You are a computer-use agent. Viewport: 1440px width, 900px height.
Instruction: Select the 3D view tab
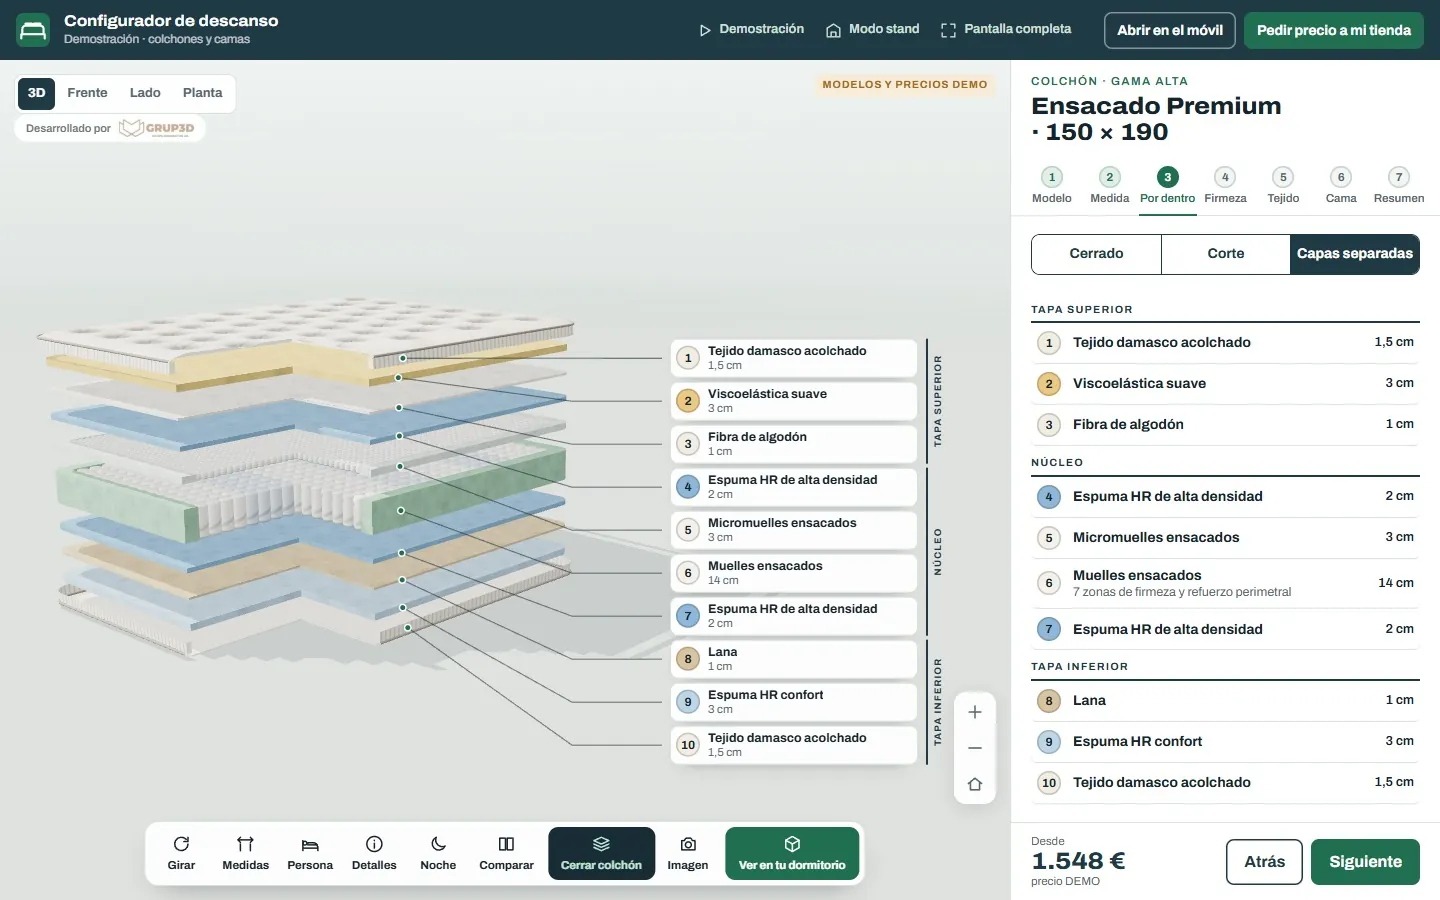(x=36, y=93)
